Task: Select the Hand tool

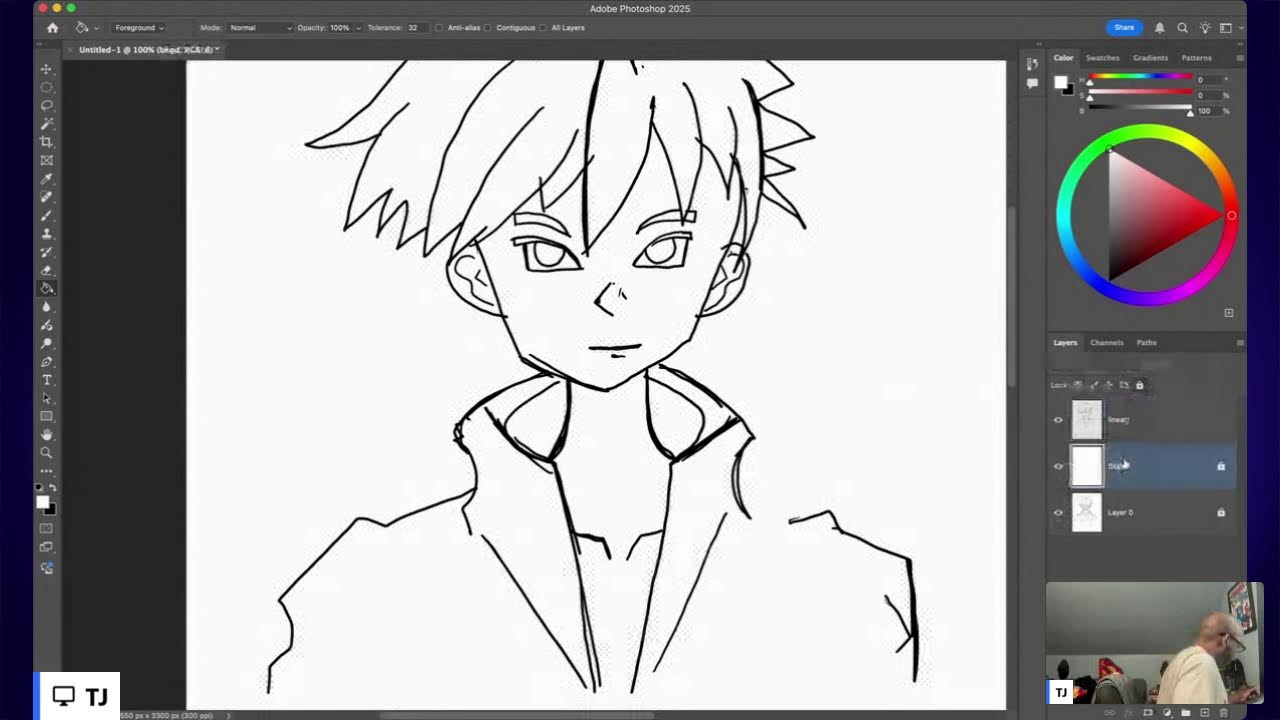Action: [46, 434]
